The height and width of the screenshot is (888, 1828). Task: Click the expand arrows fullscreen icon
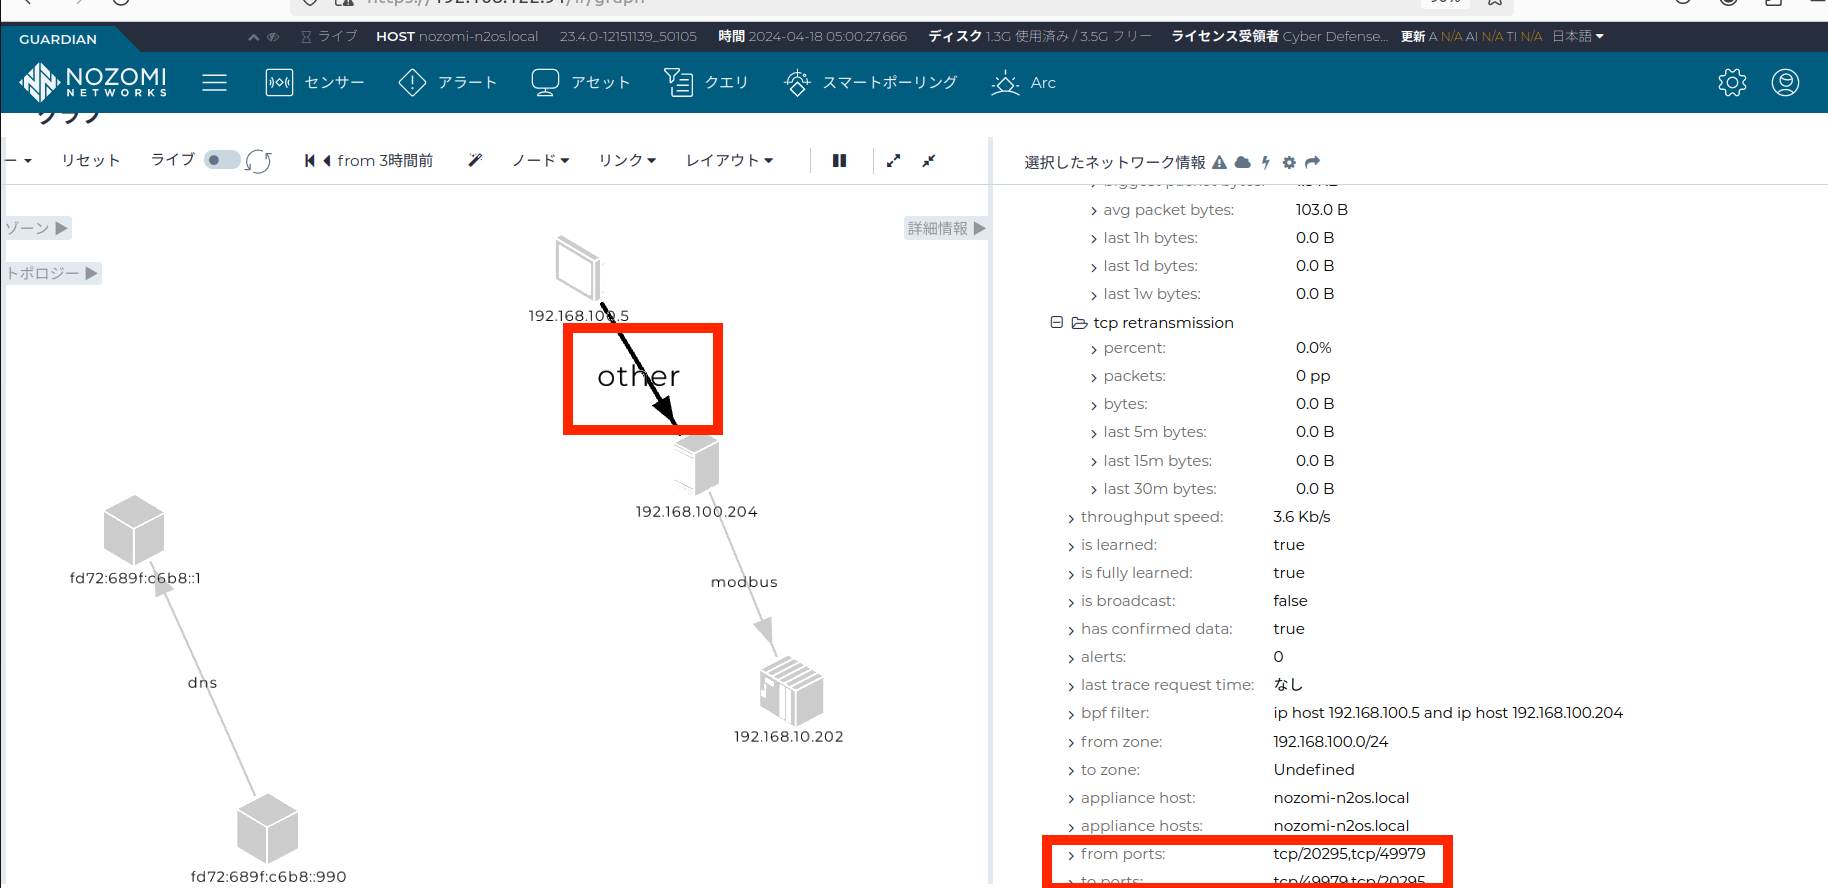click(x=893, y=160)
